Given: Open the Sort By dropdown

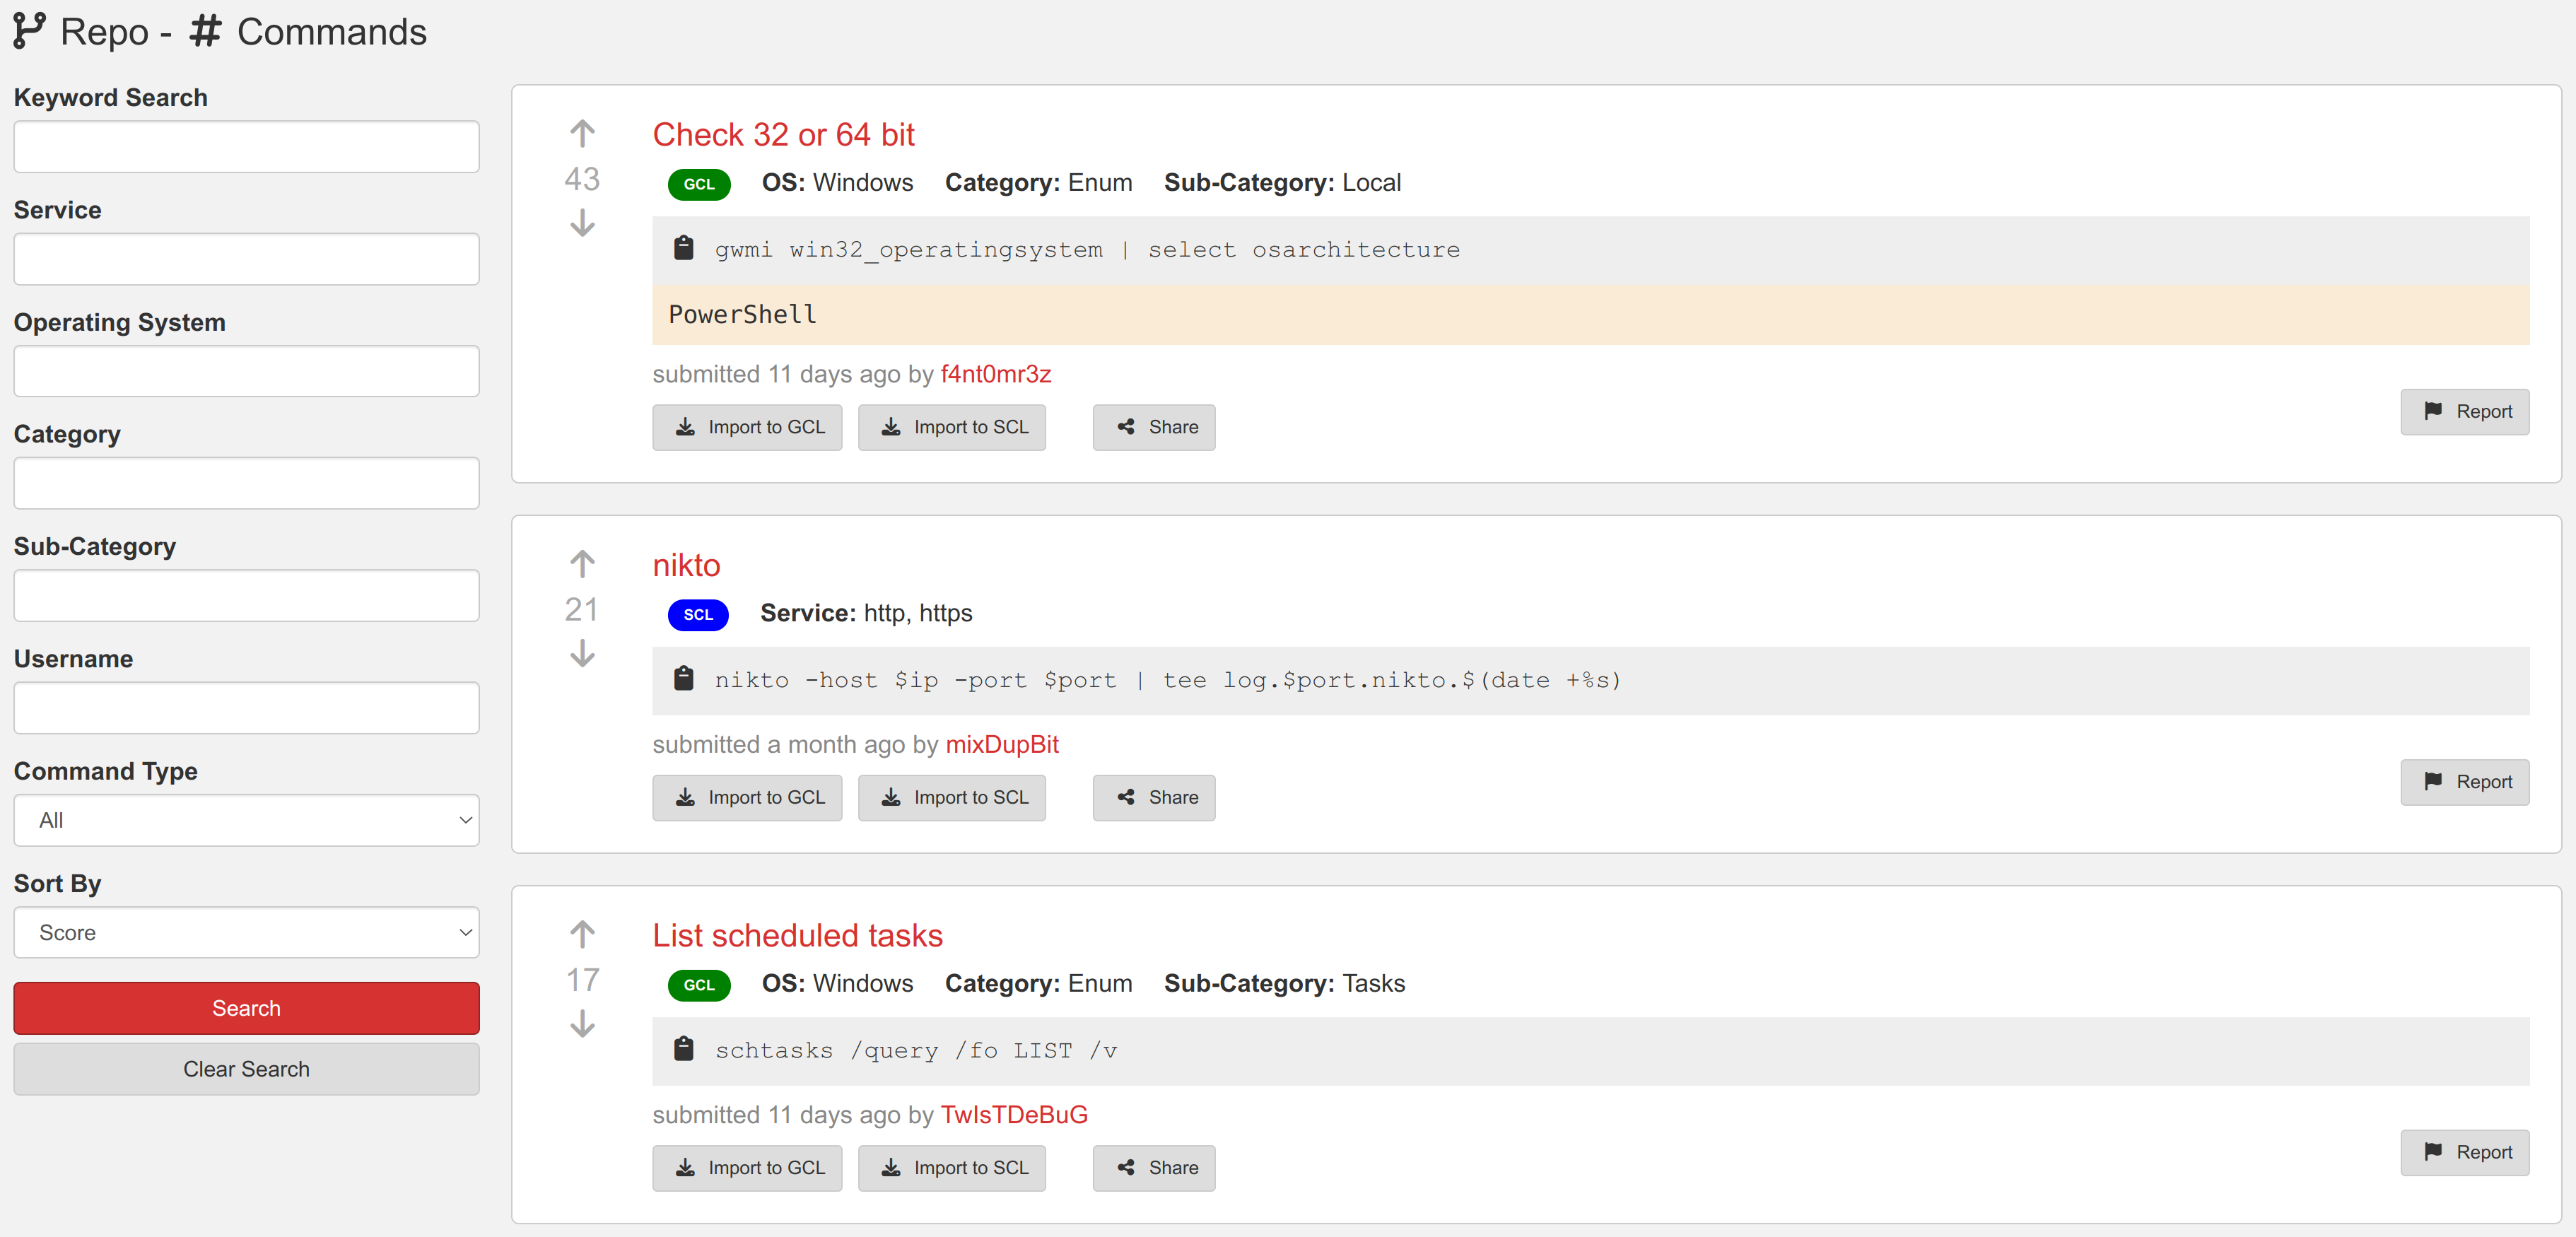Looking at the screenshot, I should click(246, 932).
